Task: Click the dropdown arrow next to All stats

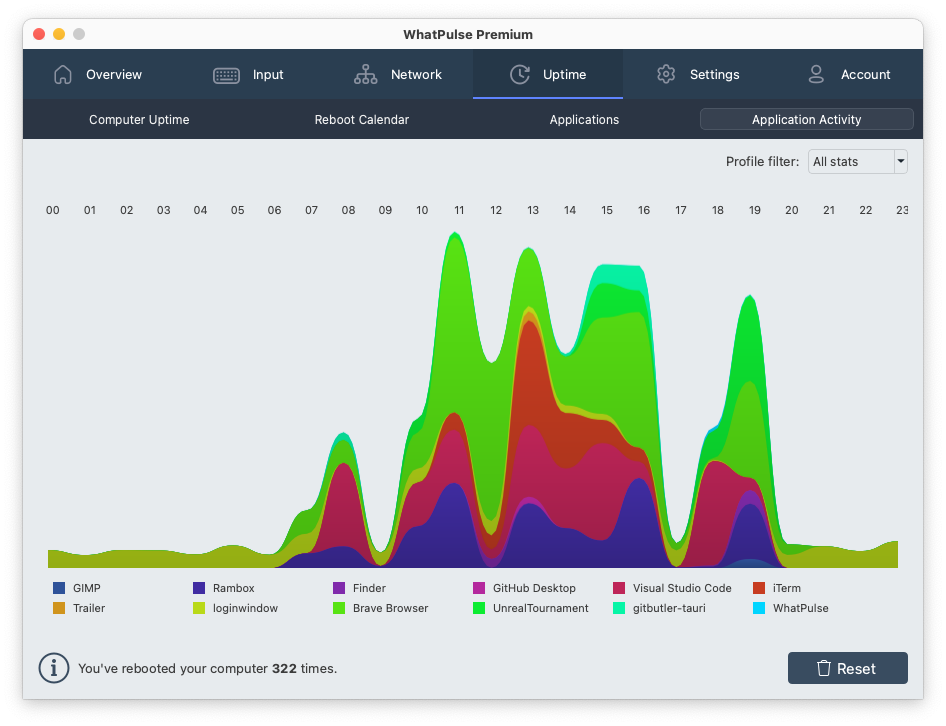Action: 899,160
